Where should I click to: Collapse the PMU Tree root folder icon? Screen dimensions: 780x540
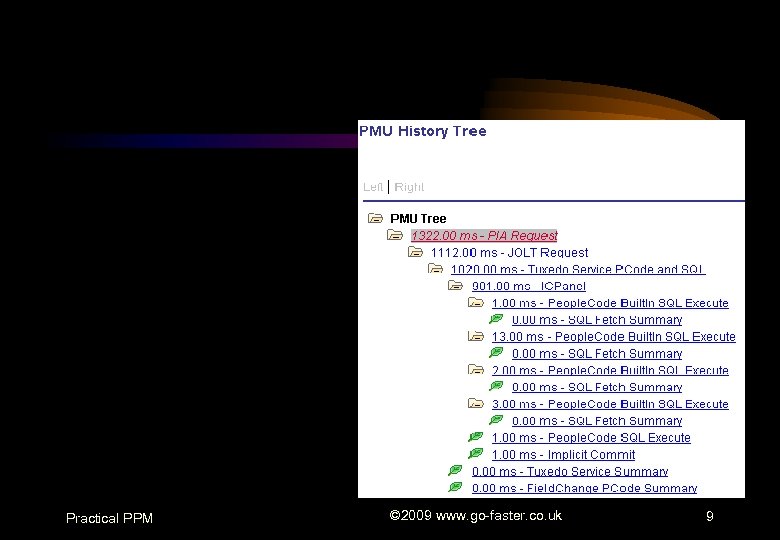coord(375,218)
